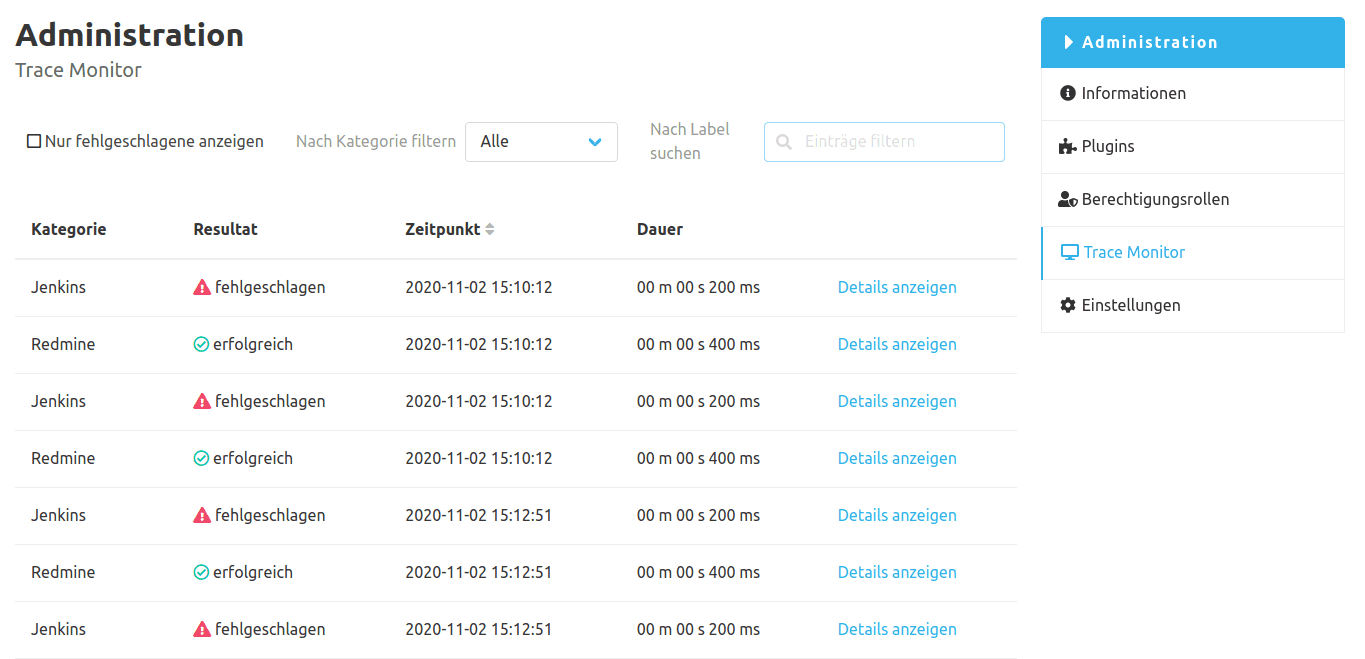Open Einstellungen via the gear icon
Viewport: 1365px width, 659px height.
1068,305
